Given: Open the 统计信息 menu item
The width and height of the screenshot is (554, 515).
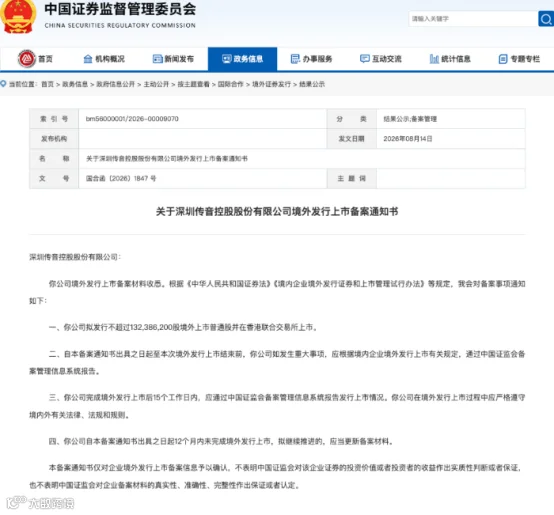Looking at the screenshot, I should tap(456, 59).
